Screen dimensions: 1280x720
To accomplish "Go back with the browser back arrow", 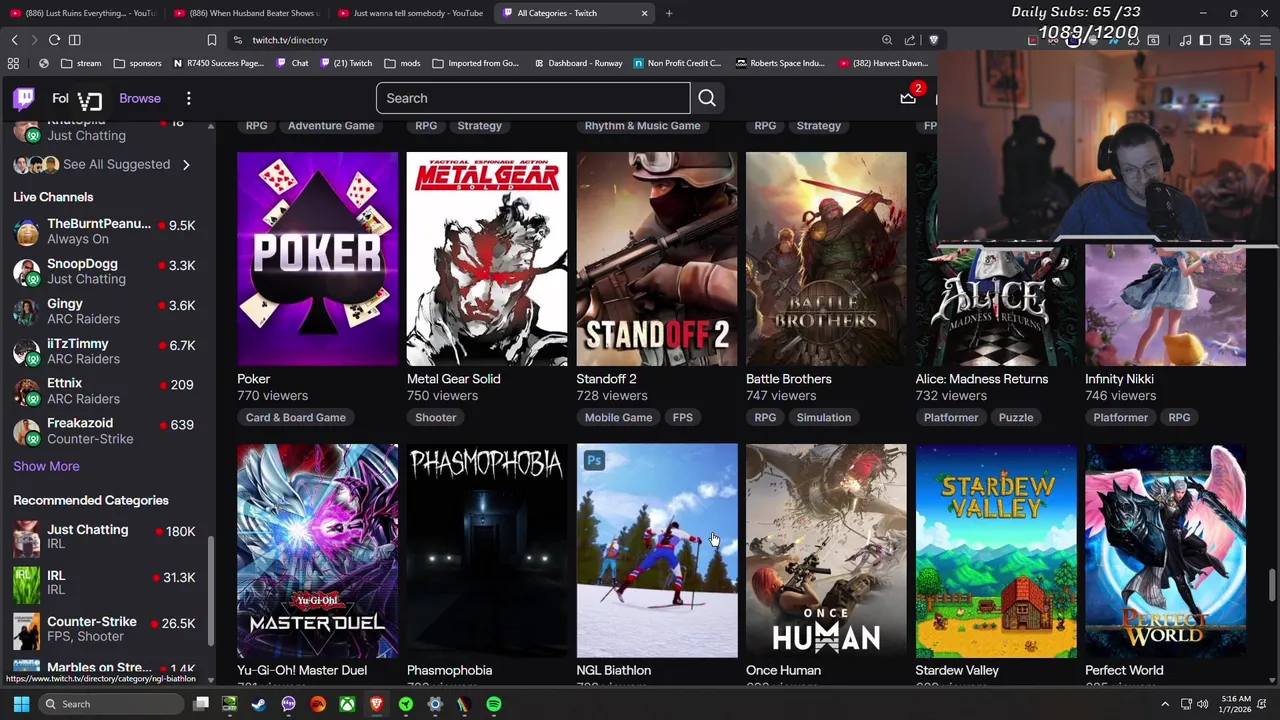I will point(14,40).
